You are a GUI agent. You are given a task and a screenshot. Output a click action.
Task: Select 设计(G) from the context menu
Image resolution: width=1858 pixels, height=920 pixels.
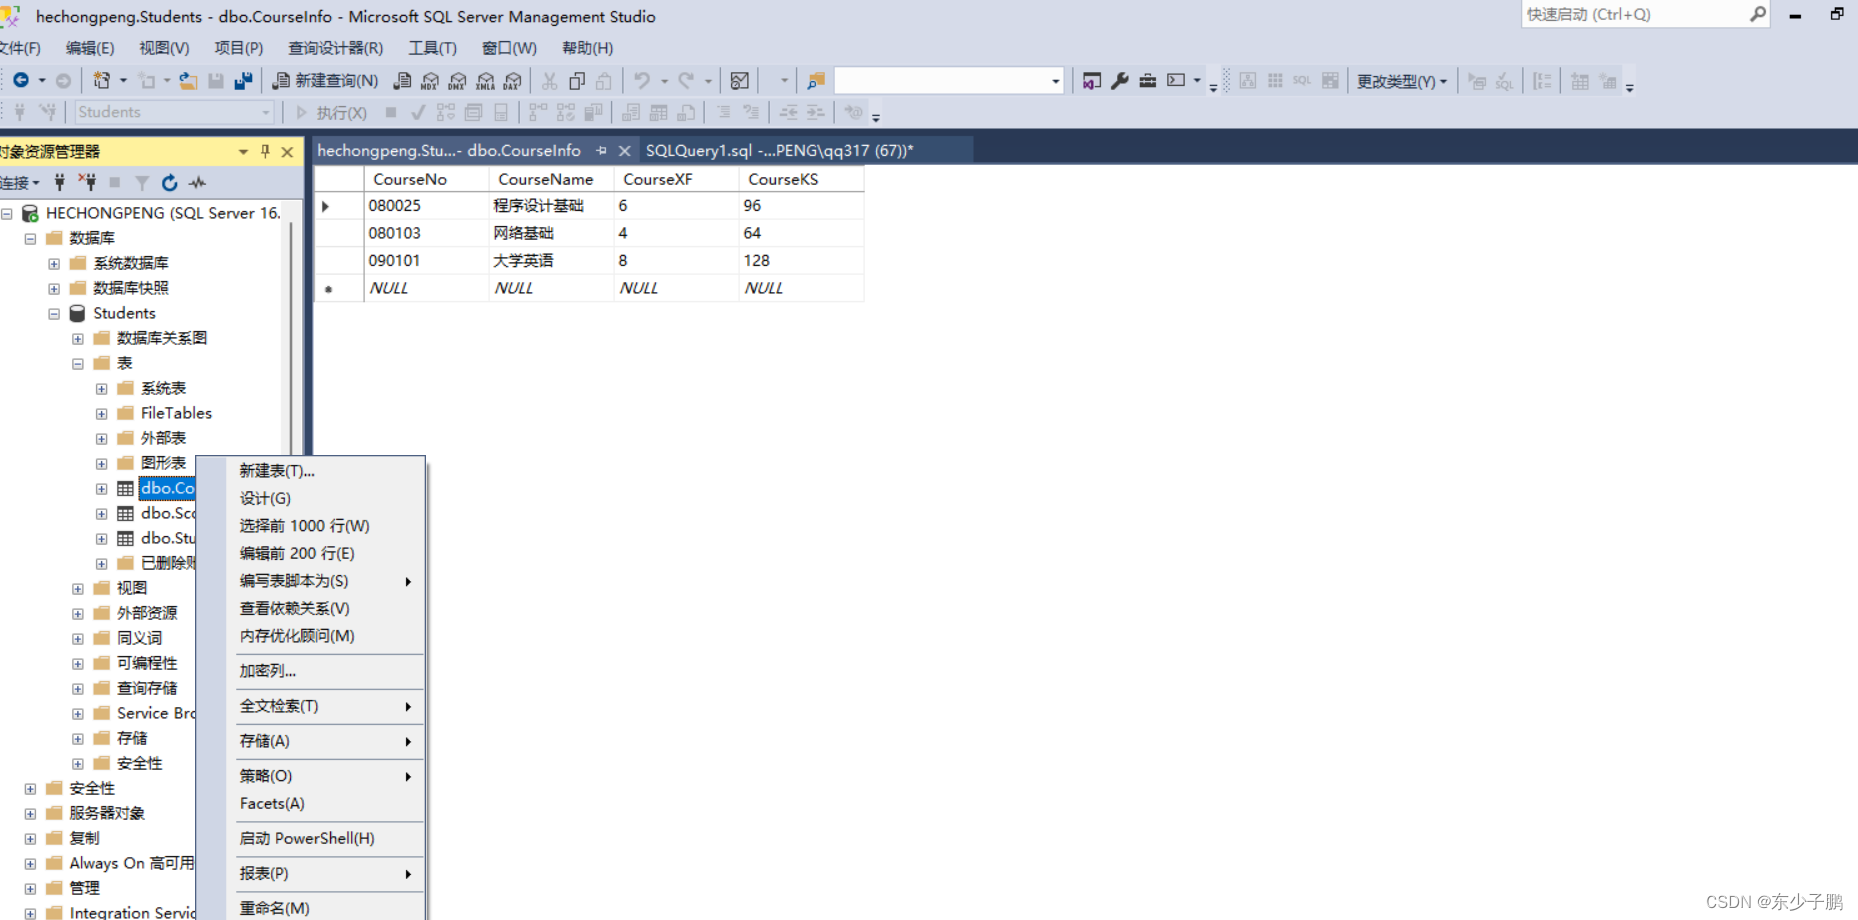264,498
